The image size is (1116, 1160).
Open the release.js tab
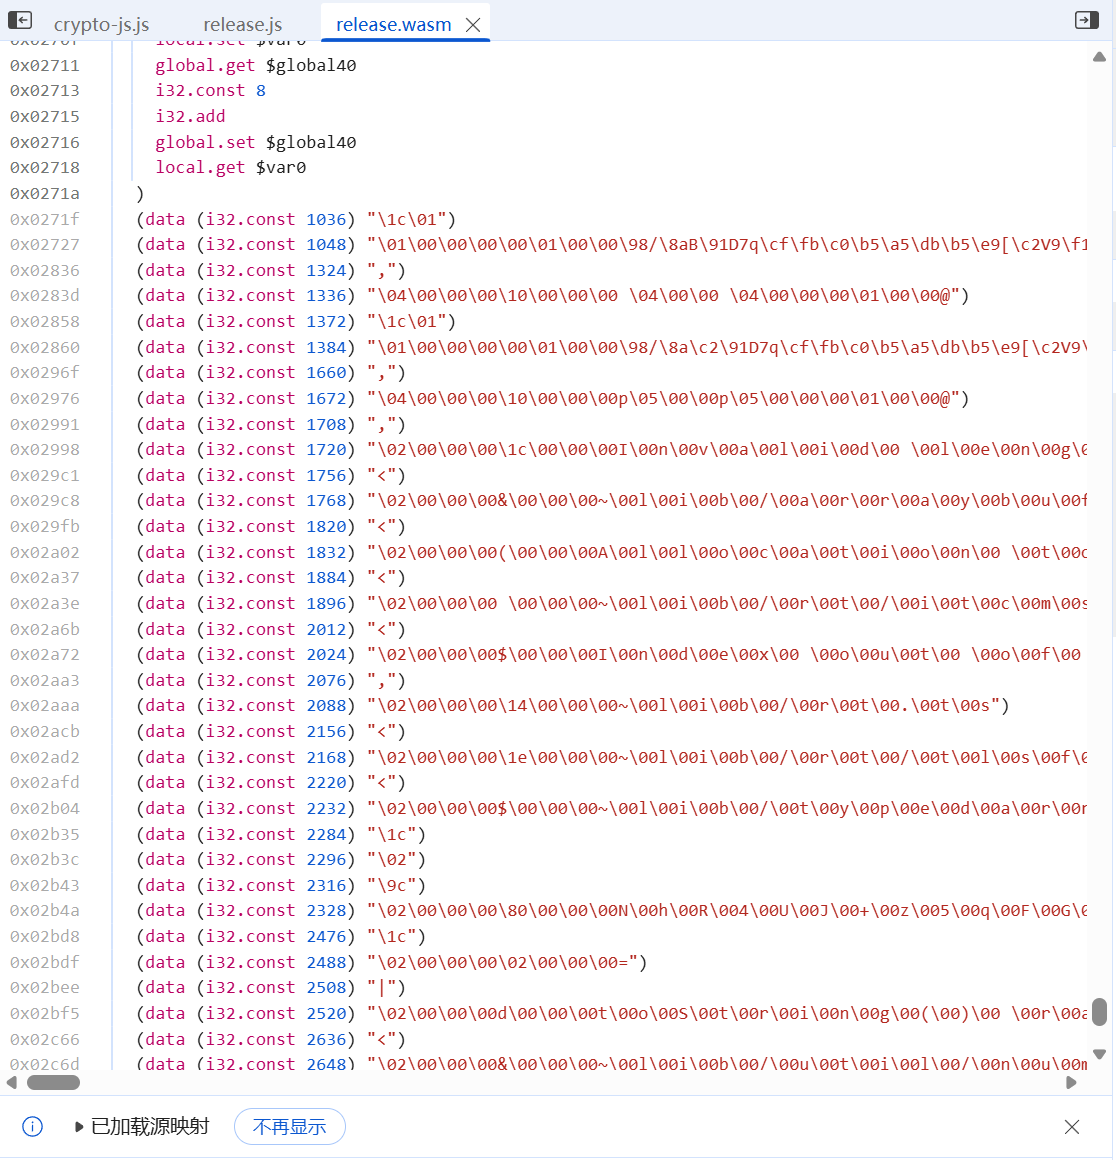point(242,25)
